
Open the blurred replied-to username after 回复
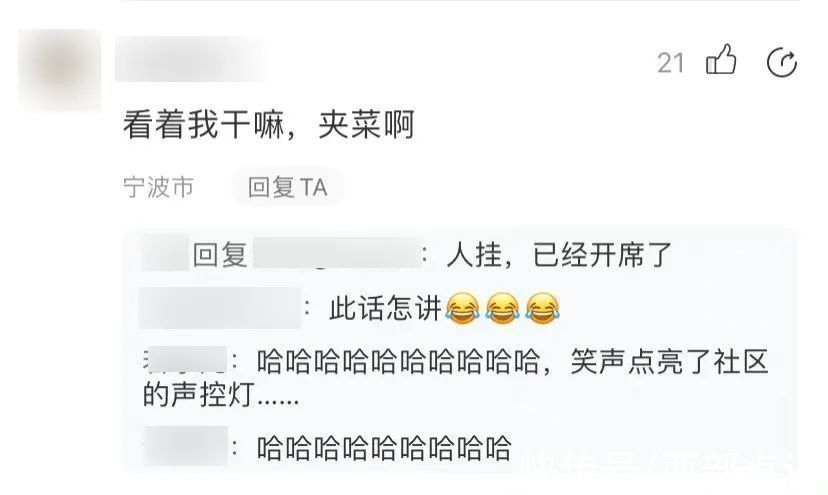click(337, 254)
